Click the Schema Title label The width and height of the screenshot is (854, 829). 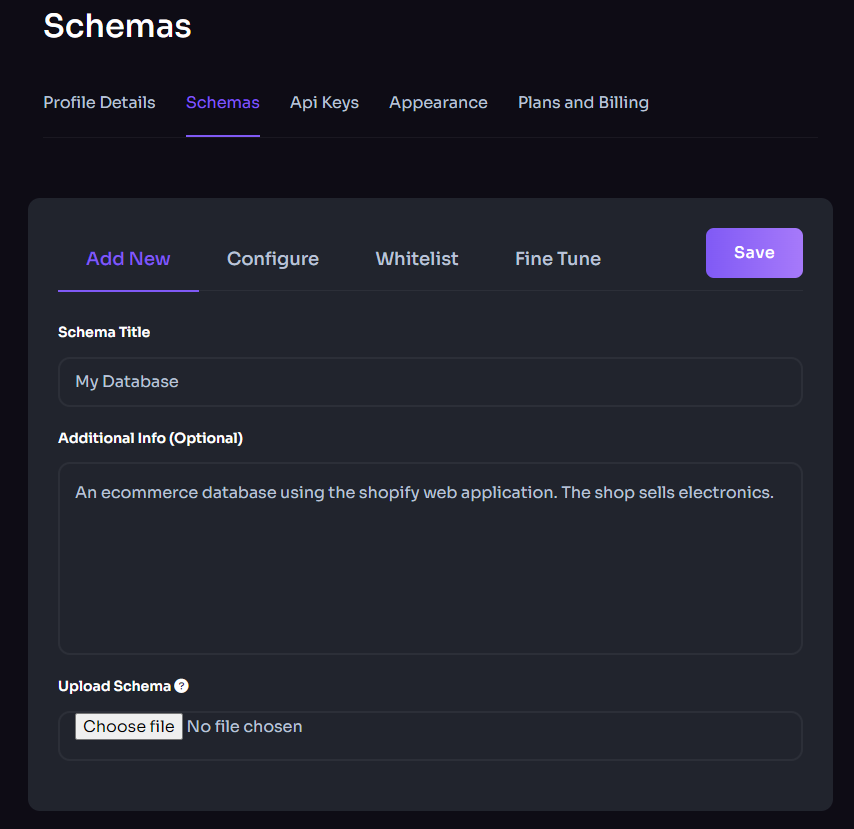[x=103, y=331]
